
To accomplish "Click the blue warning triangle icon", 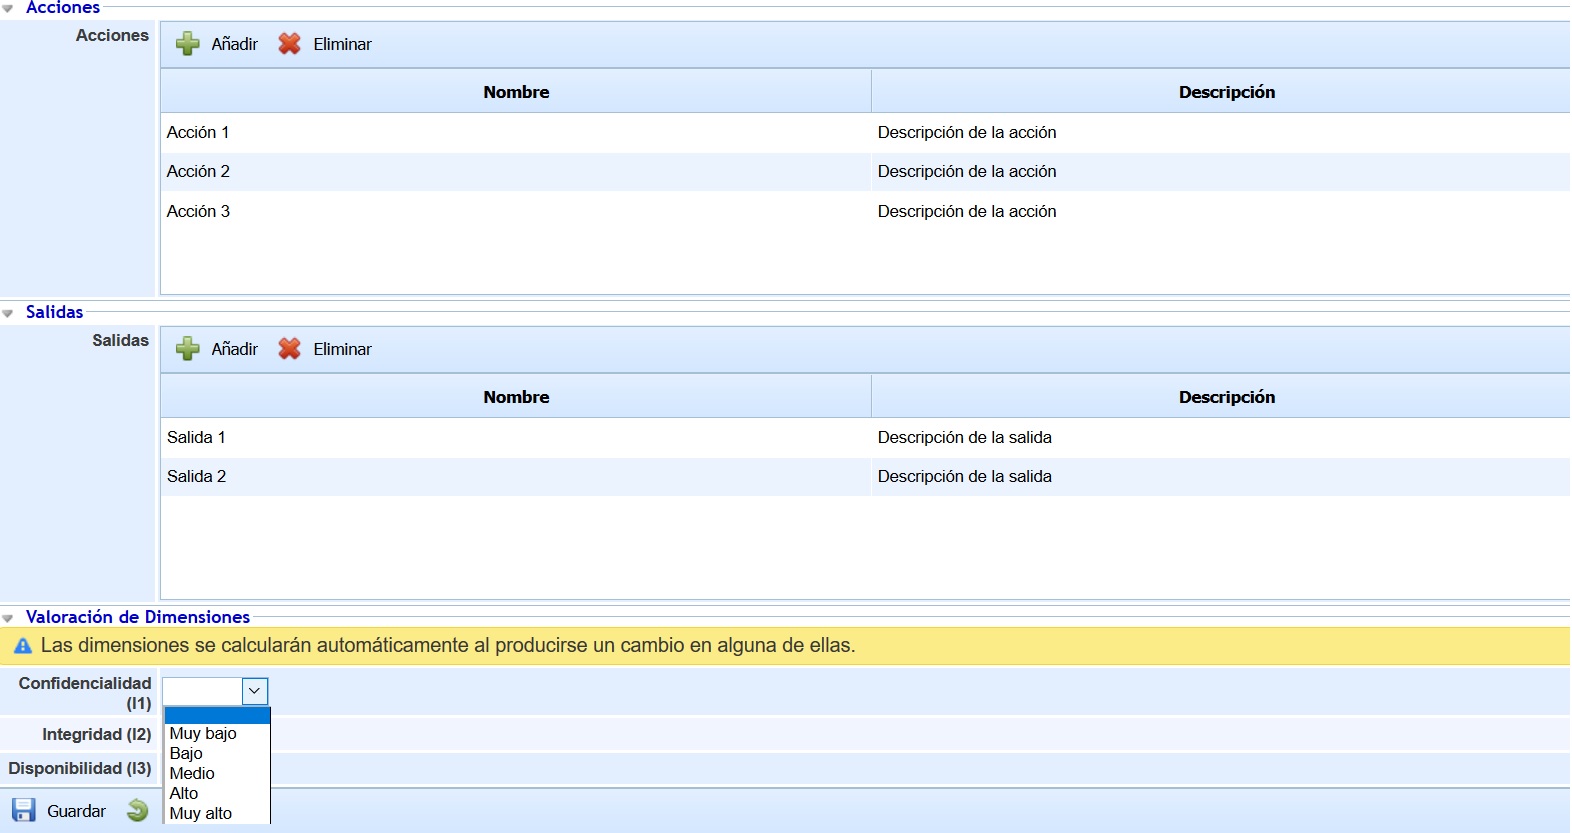I will [x=23, y=646].
